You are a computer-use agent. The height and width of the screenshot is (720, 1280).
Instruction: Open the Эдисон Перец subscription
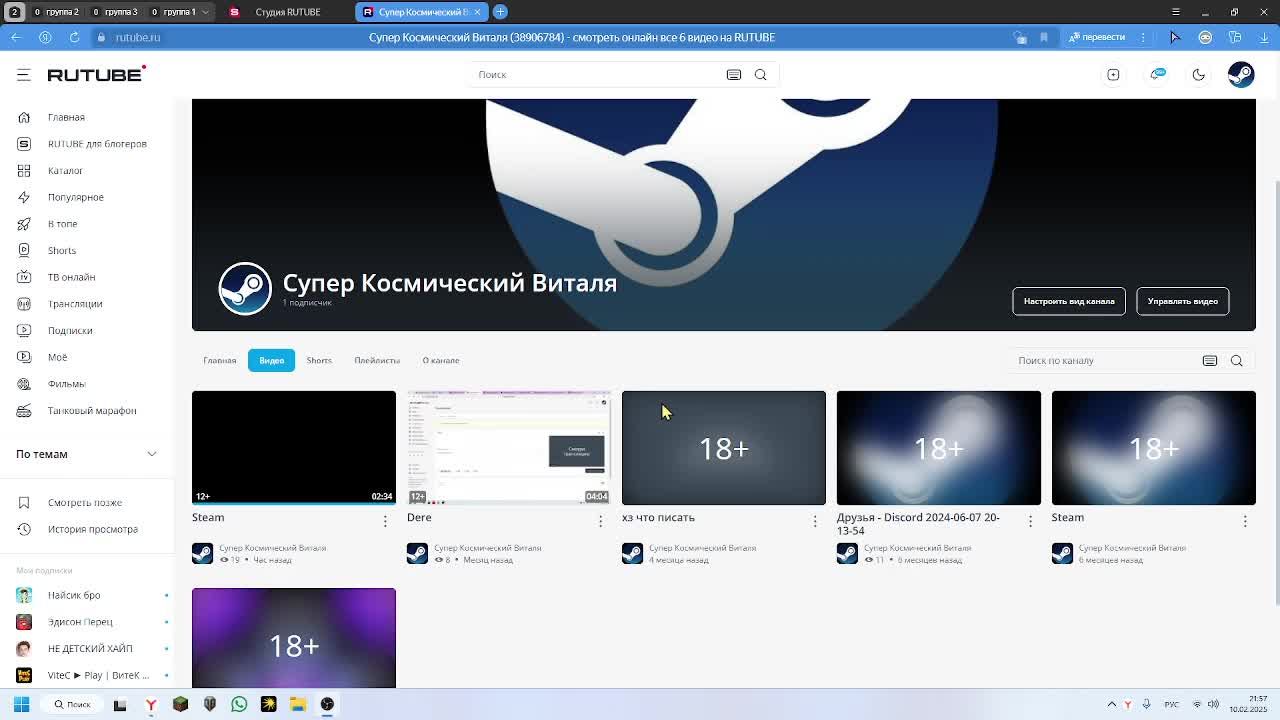pyautogui.click(x=80, y=622)
